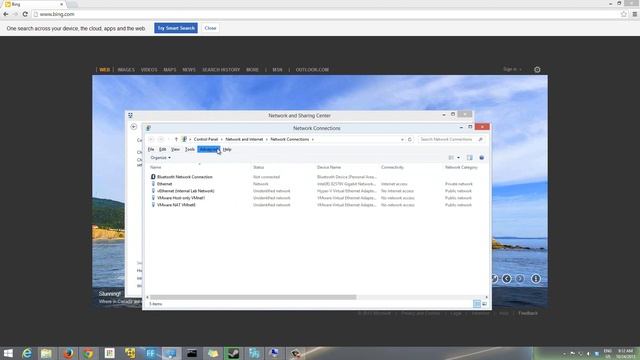640x360 pixels.
Task: Sort by the Device Name column header
Action: [329, 167]
